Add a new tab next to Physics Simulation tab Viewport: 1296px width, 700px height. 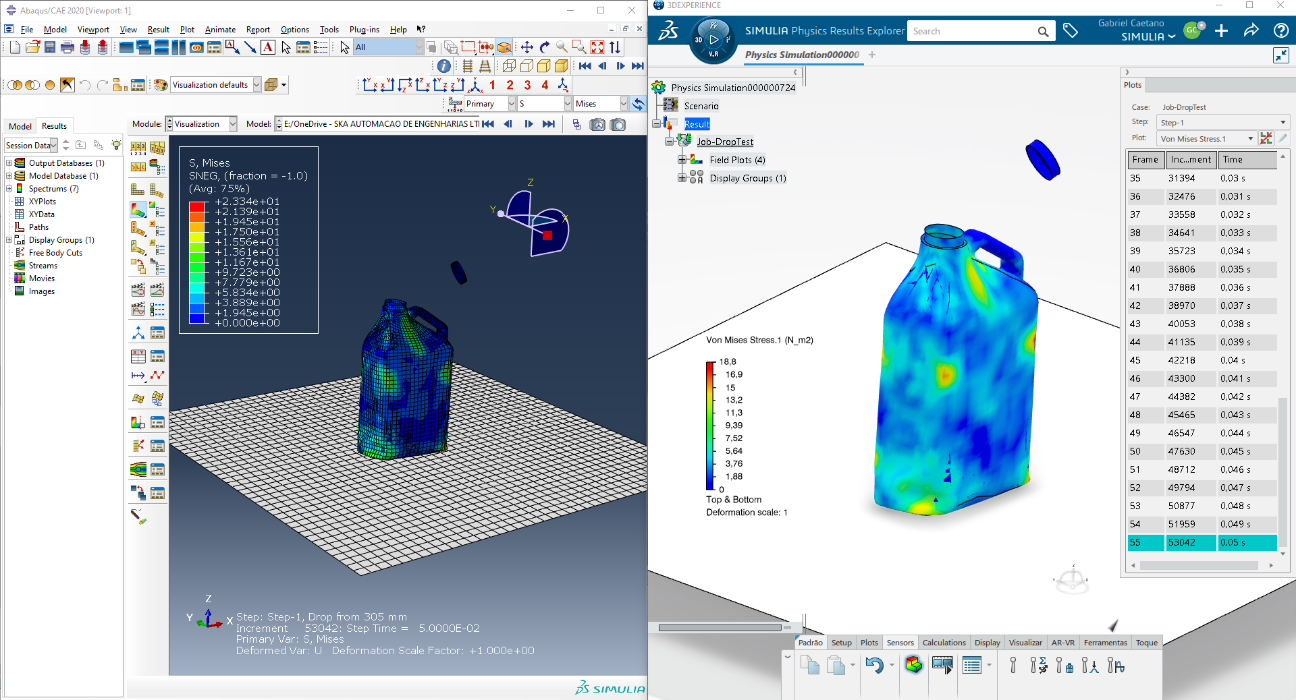tap(872, 55)
